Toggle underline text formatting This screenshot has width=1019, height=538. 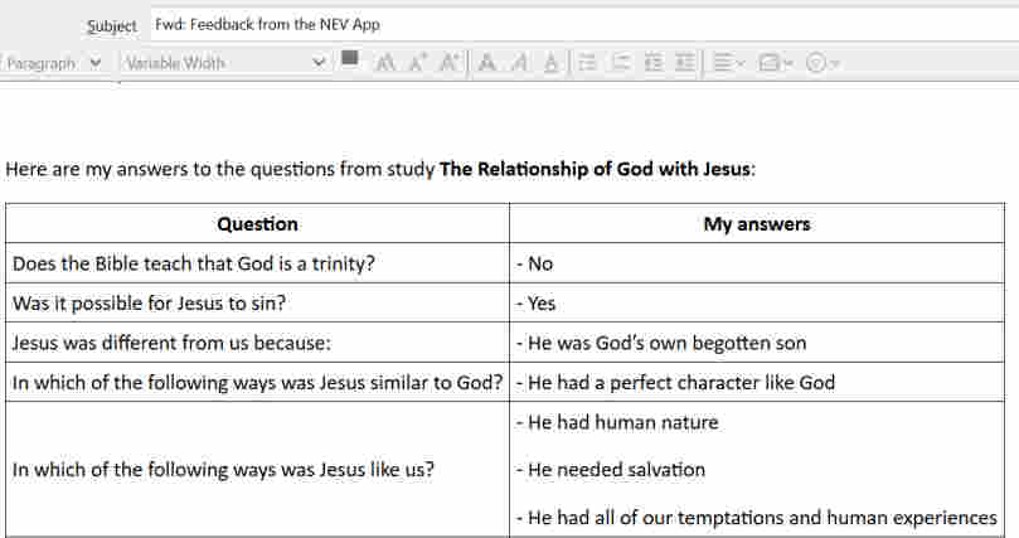point(550,63)
